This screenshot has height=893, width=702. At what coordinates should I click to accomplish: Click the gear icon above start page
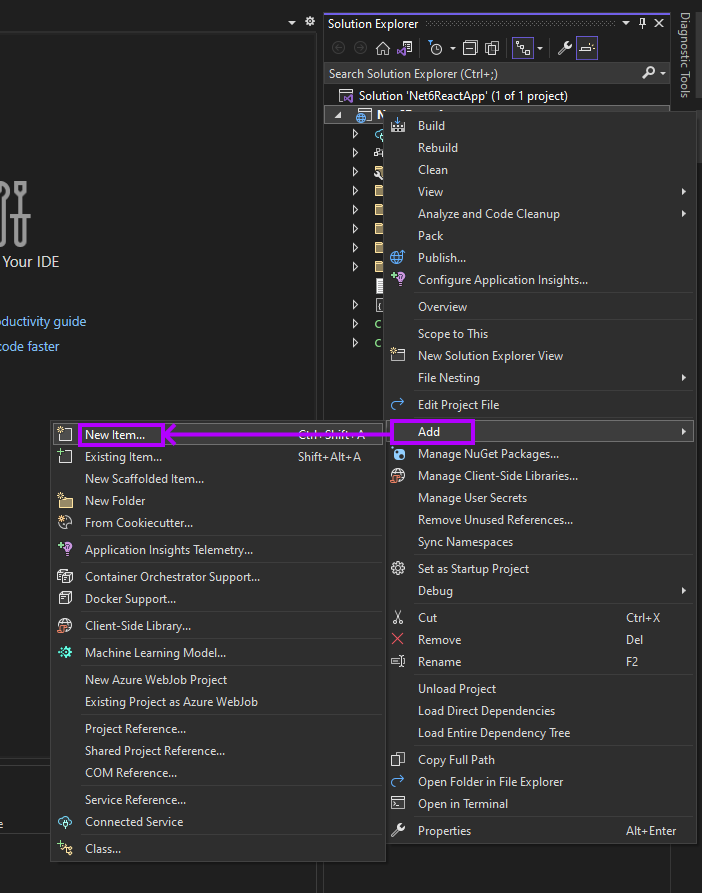(310, 22)
